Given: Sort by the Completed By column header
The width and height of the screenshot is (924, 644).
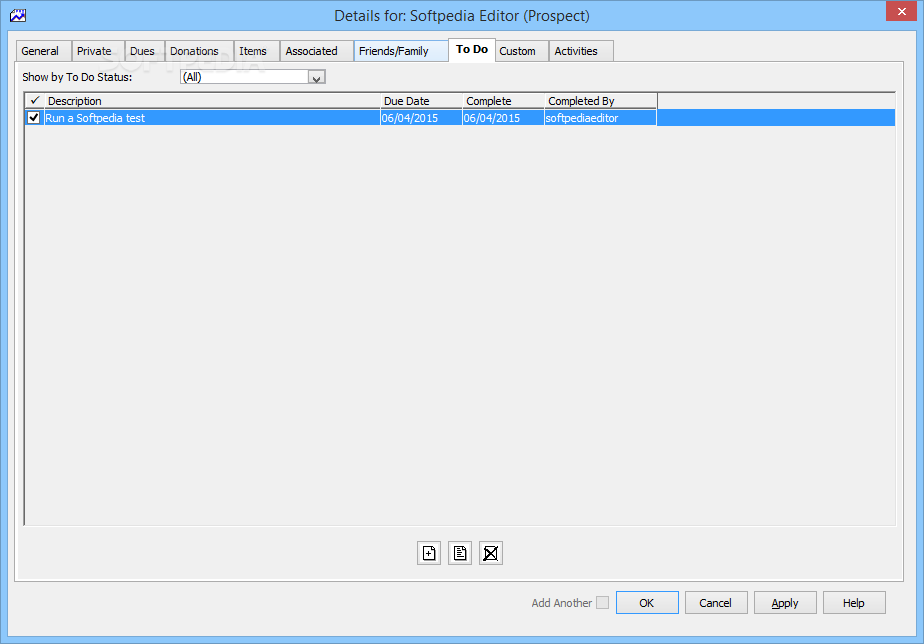Looking at the screenshot, I should click(x=600, y=101).
